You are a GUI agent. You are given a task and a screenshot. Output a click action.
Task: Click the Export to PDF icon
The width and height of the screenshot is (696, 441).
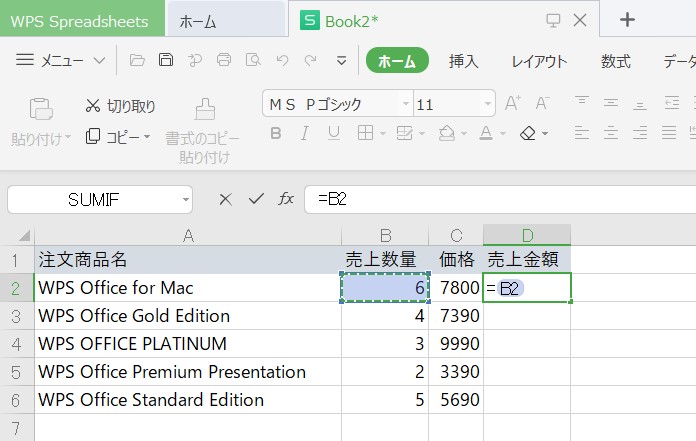click(195, 60)
